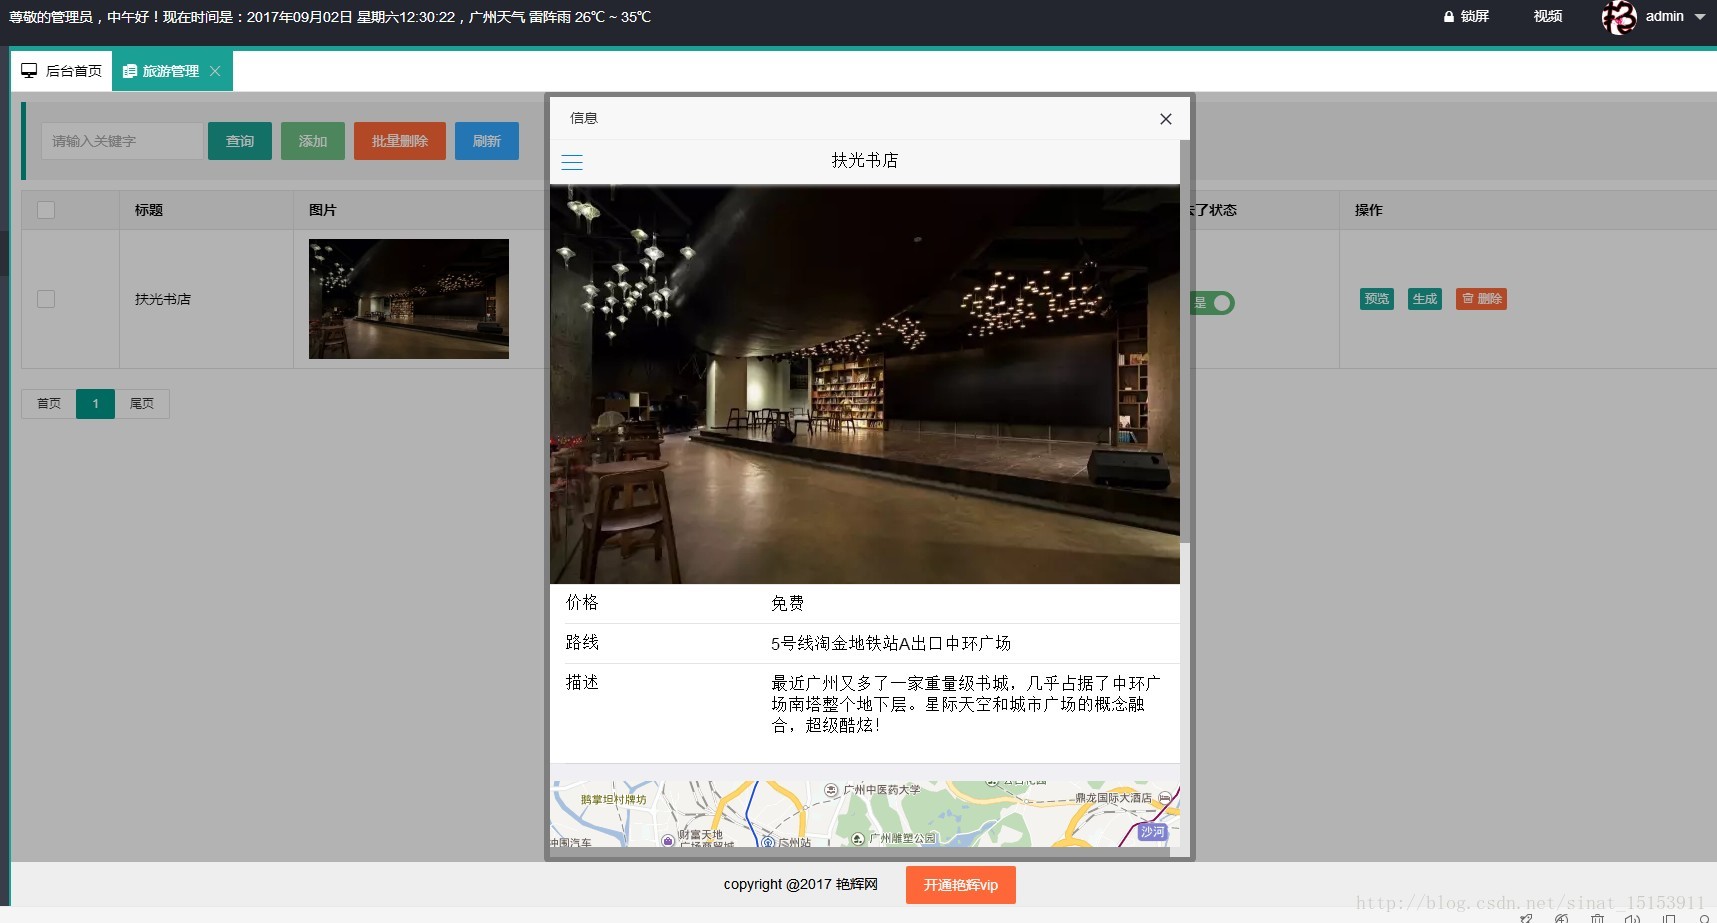Viewport: 1717px width, 923px height.
Task: Click the 操作 column header
Action: [1369, 210]
